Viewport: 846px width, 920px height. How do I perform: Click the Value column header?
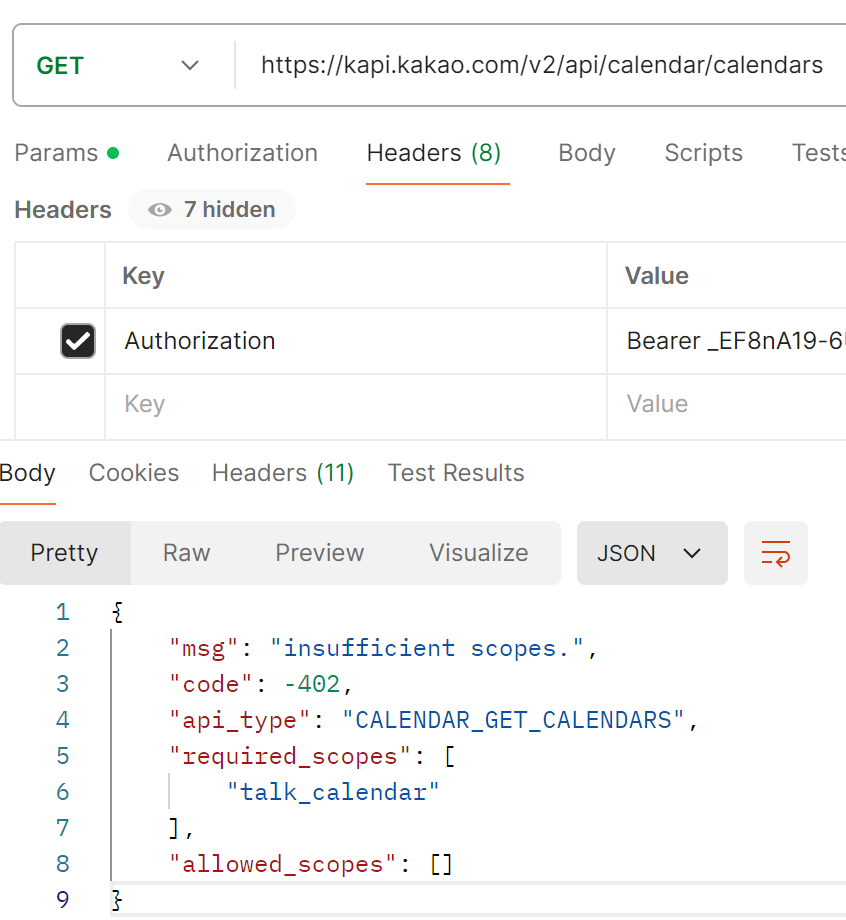click(657, 276)
